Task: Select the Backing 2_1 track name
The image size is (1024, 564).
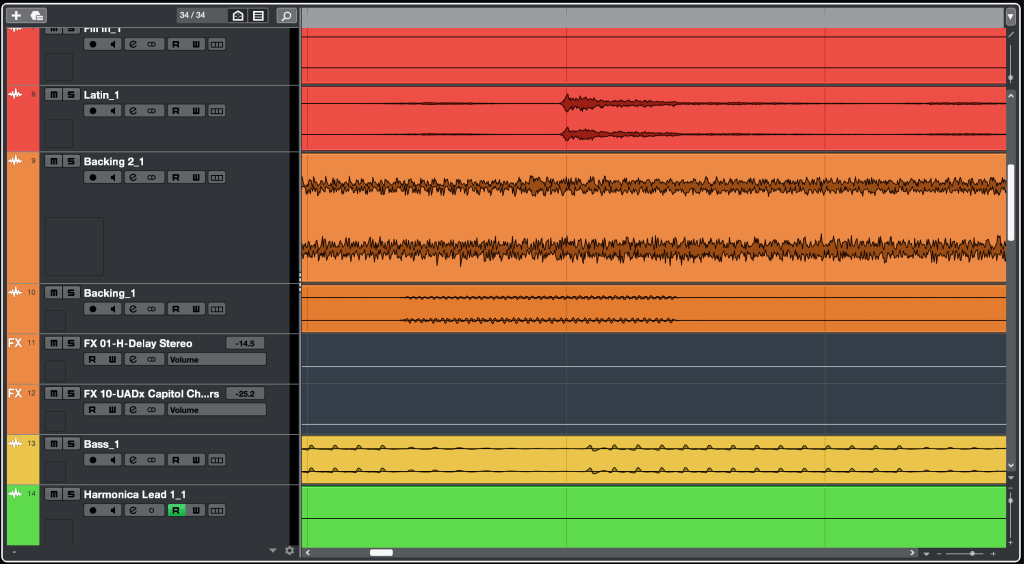Action: point(114,161)
